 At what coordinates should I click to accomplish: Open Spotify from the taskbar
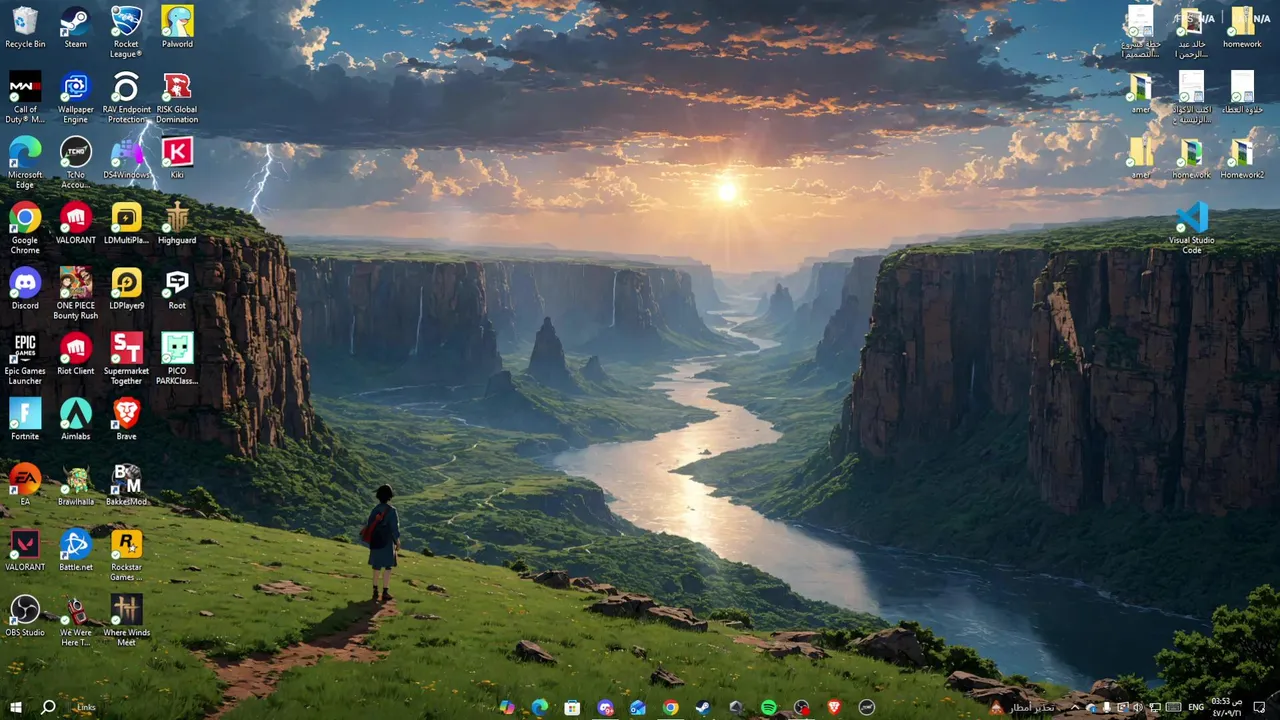[x=769, y=707]
